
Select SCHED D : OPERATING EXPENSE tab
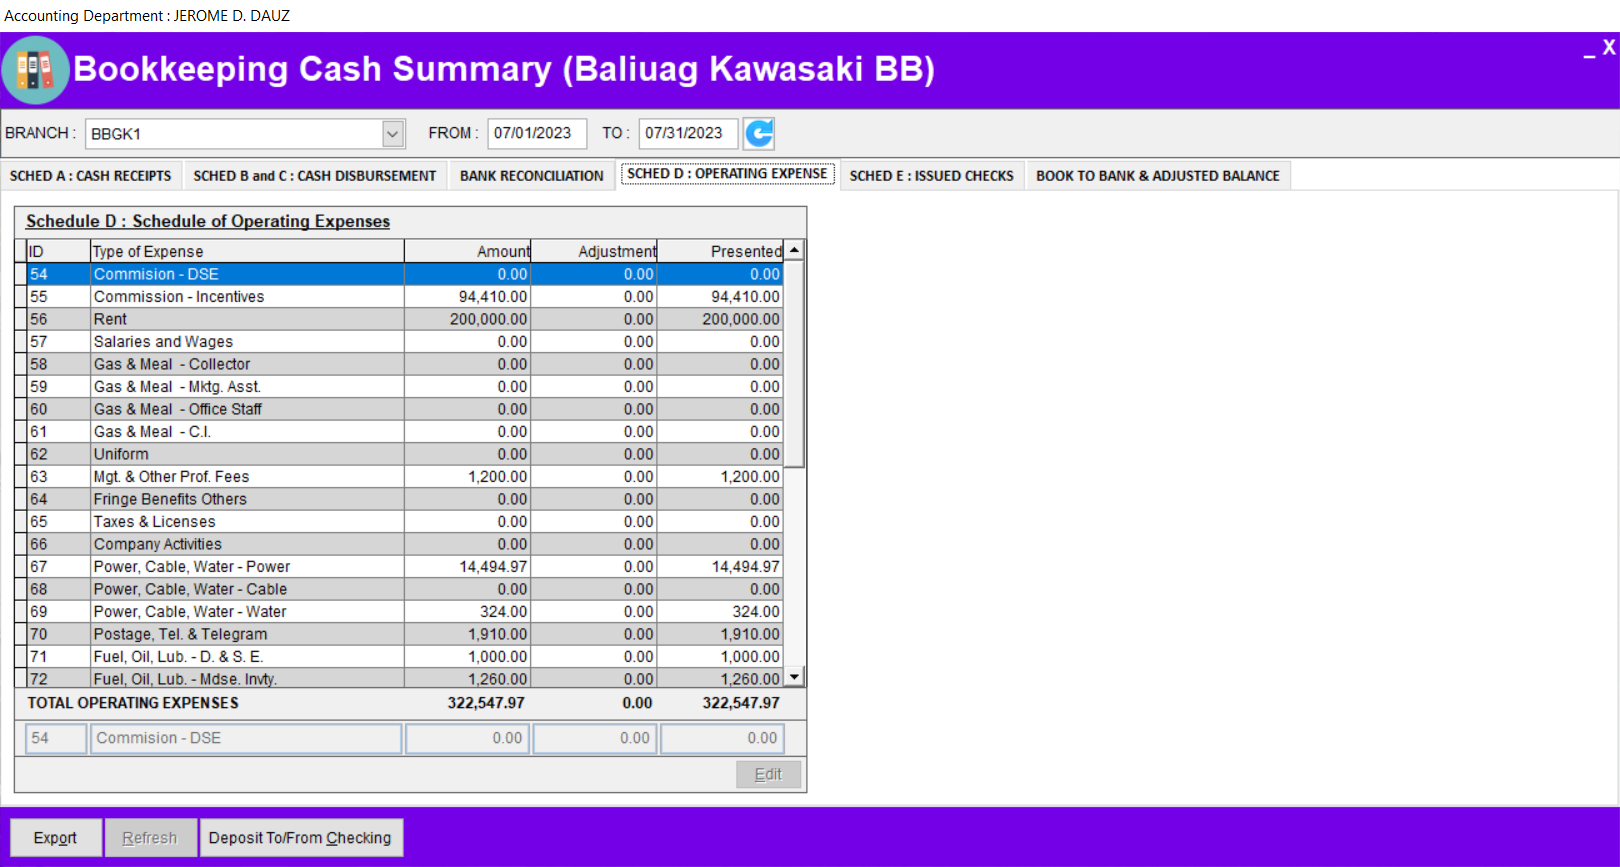click(x=727, y=173)
